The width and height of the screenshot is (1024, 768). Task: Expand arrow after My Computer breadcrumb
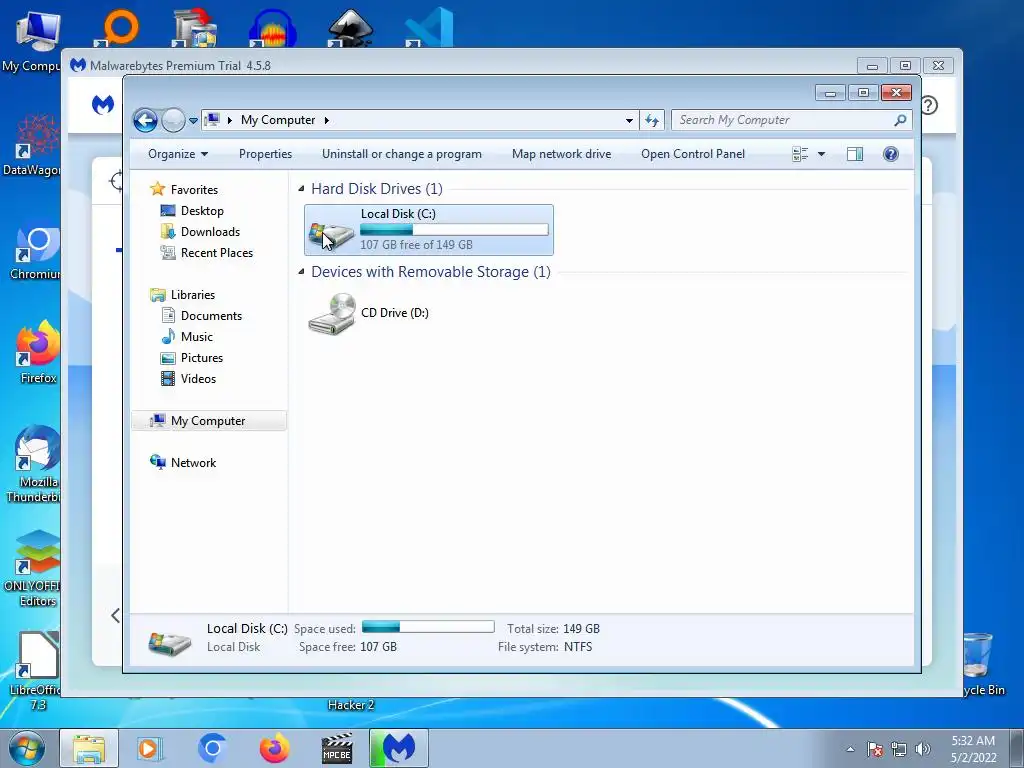point(327,120)
